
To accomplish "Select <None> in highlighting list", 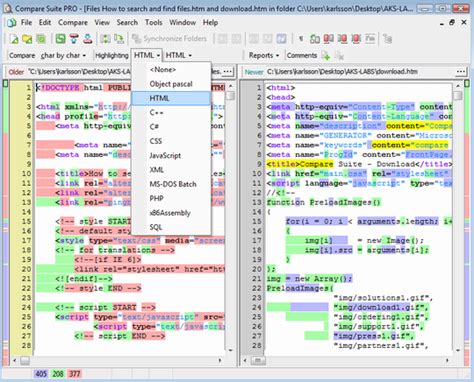I will click(x=171, y=70).
